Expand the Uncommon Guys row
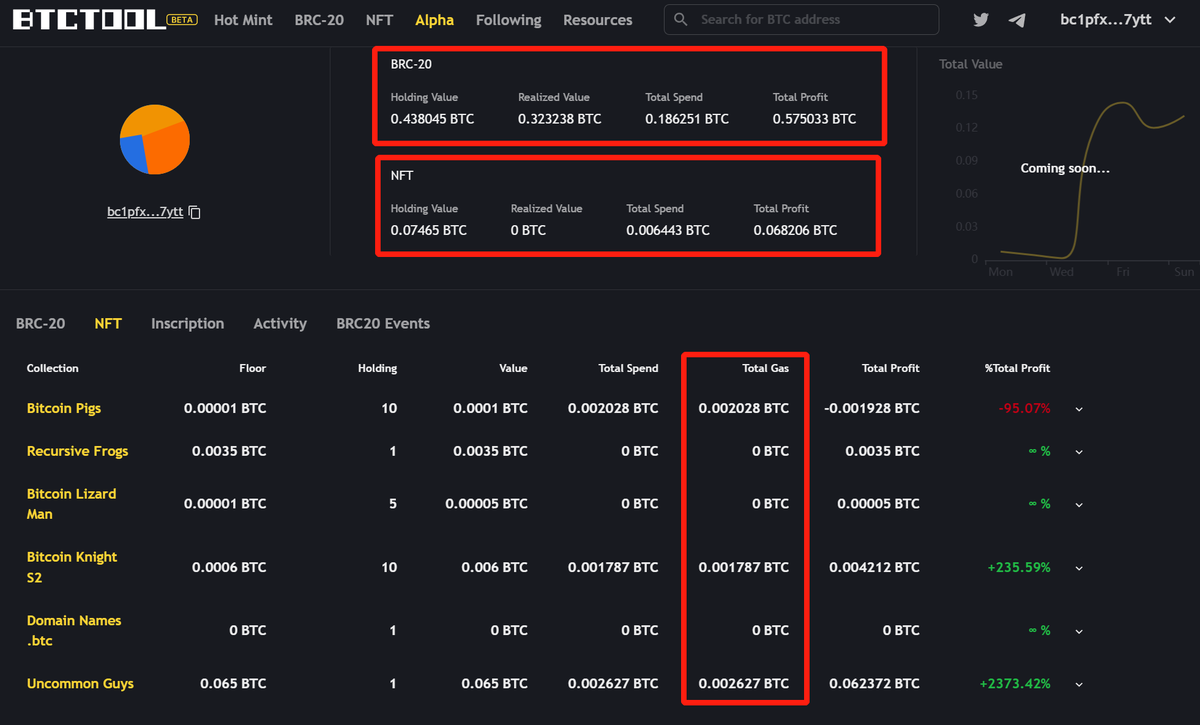The height and width of the screenshot is (725, 1200). (x=1079, y=685)
